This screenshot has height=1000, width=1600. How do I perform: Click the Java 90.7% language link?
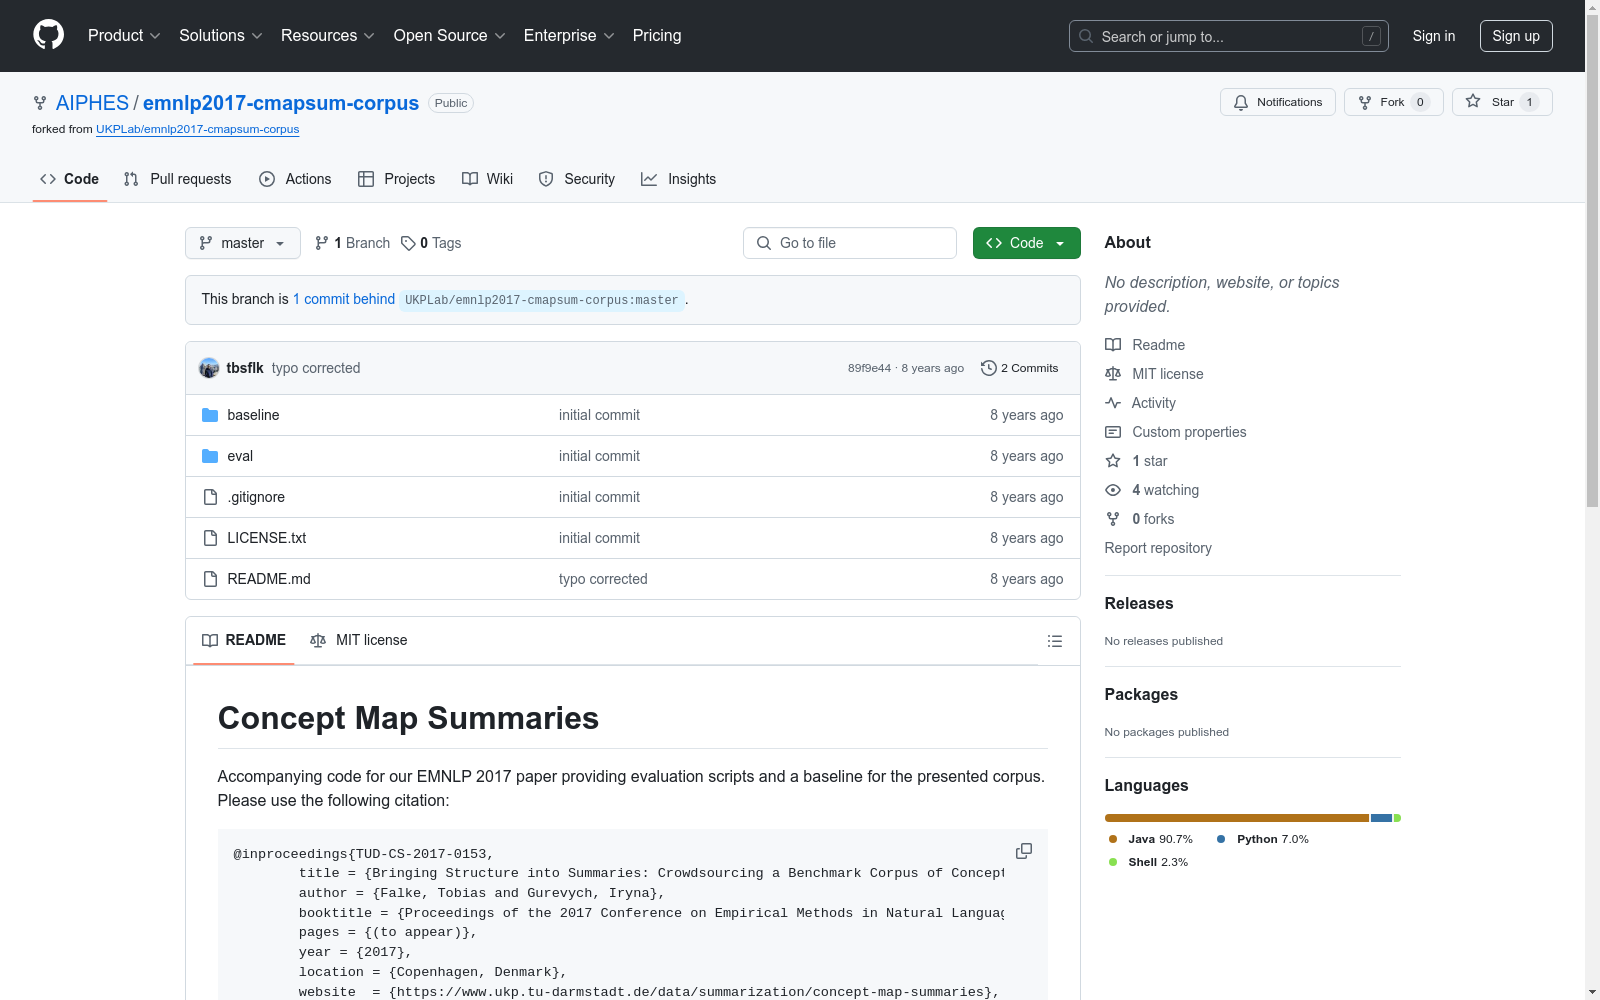pyautogui.click(x=1151, y=839)
